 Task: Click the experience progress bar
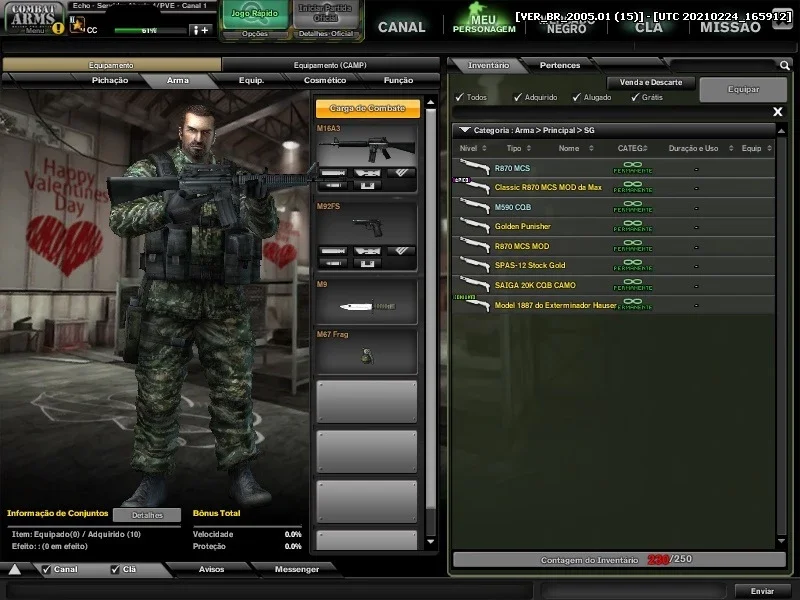[x=150, y=31]
